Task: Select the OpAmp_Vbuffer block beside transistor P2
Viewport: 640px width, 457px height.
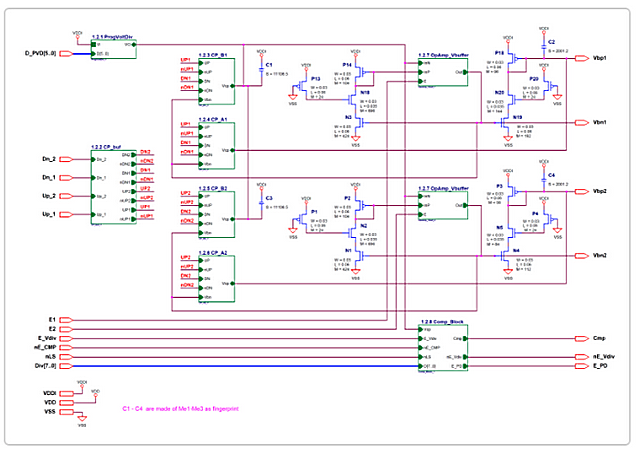Action: 443,205
